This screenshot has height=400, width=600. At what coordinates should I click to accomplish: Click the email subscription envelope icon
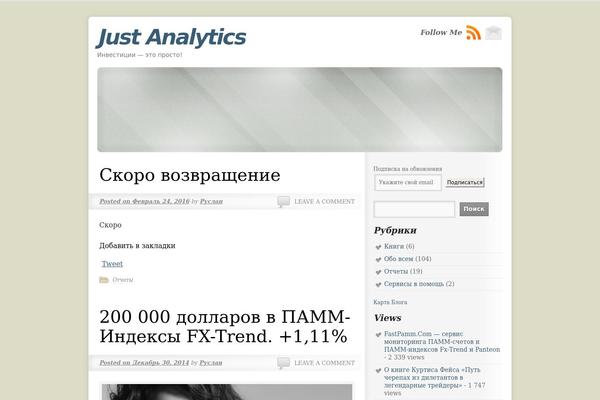point(494,33)
